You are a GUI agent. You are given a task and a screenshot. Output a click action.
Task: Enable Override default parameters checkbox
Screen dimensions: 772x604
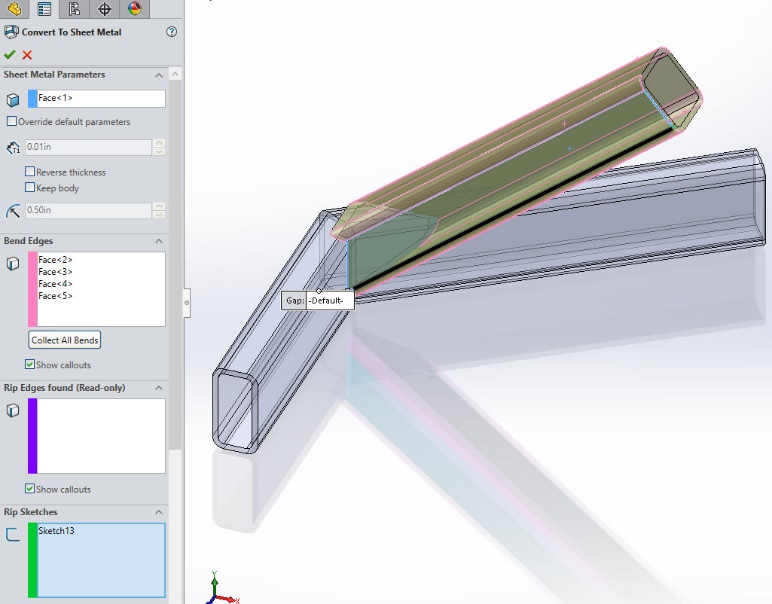coord(12,121)
